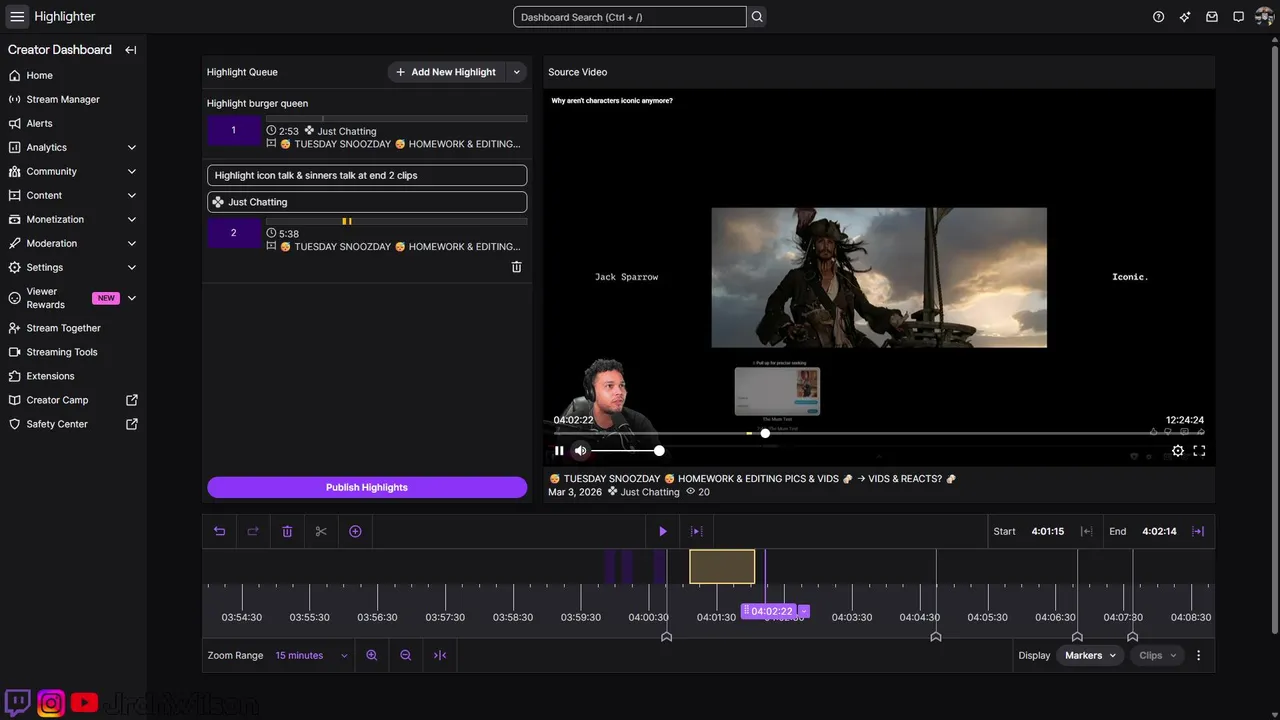Select the scissors split tool

(321, 531)
